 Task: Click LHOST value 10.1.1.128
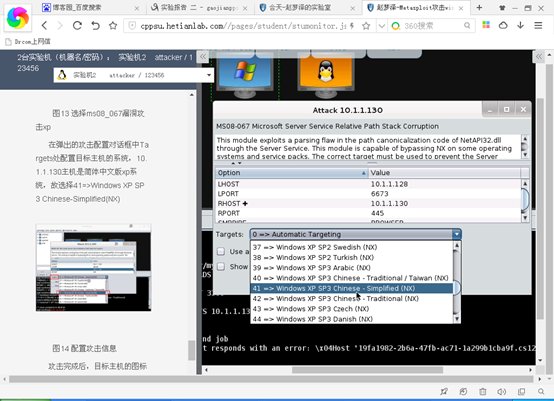(x=389, y=184)
